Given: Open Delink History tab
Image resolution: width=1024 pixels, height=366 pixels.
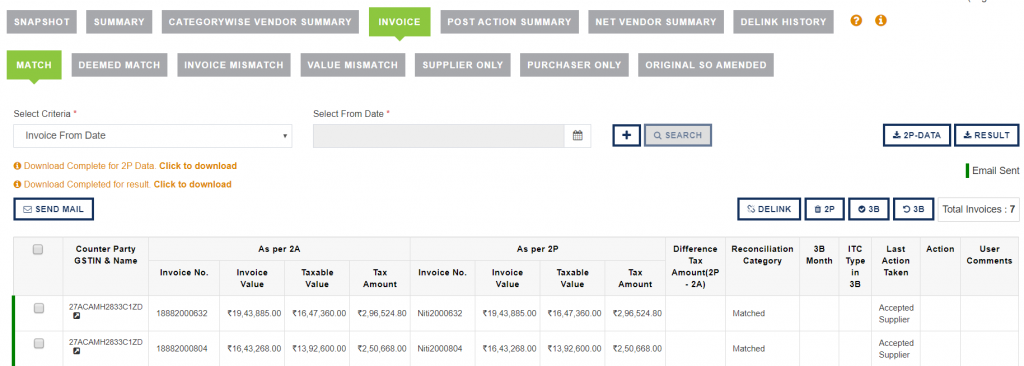Looking at the screenshot, I should [784, 22].
